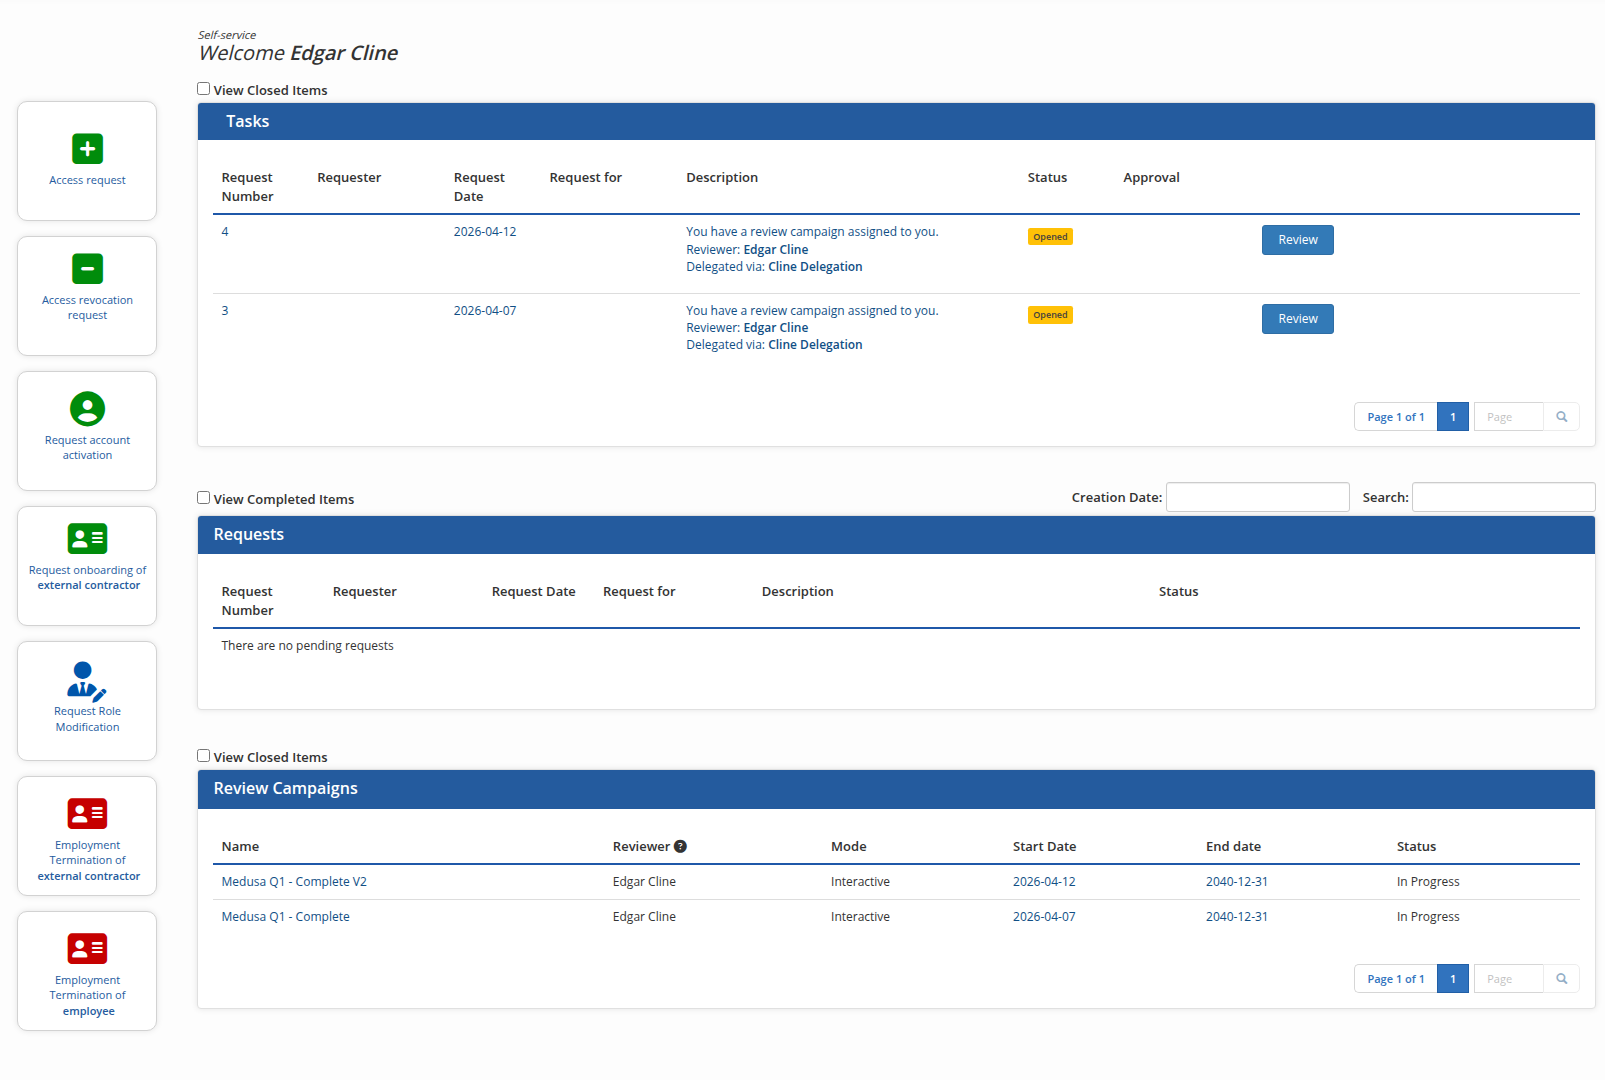Click Access revocation request text link
The image size is (1605, 1080).
pyautogui.click(x=87, y=308)
